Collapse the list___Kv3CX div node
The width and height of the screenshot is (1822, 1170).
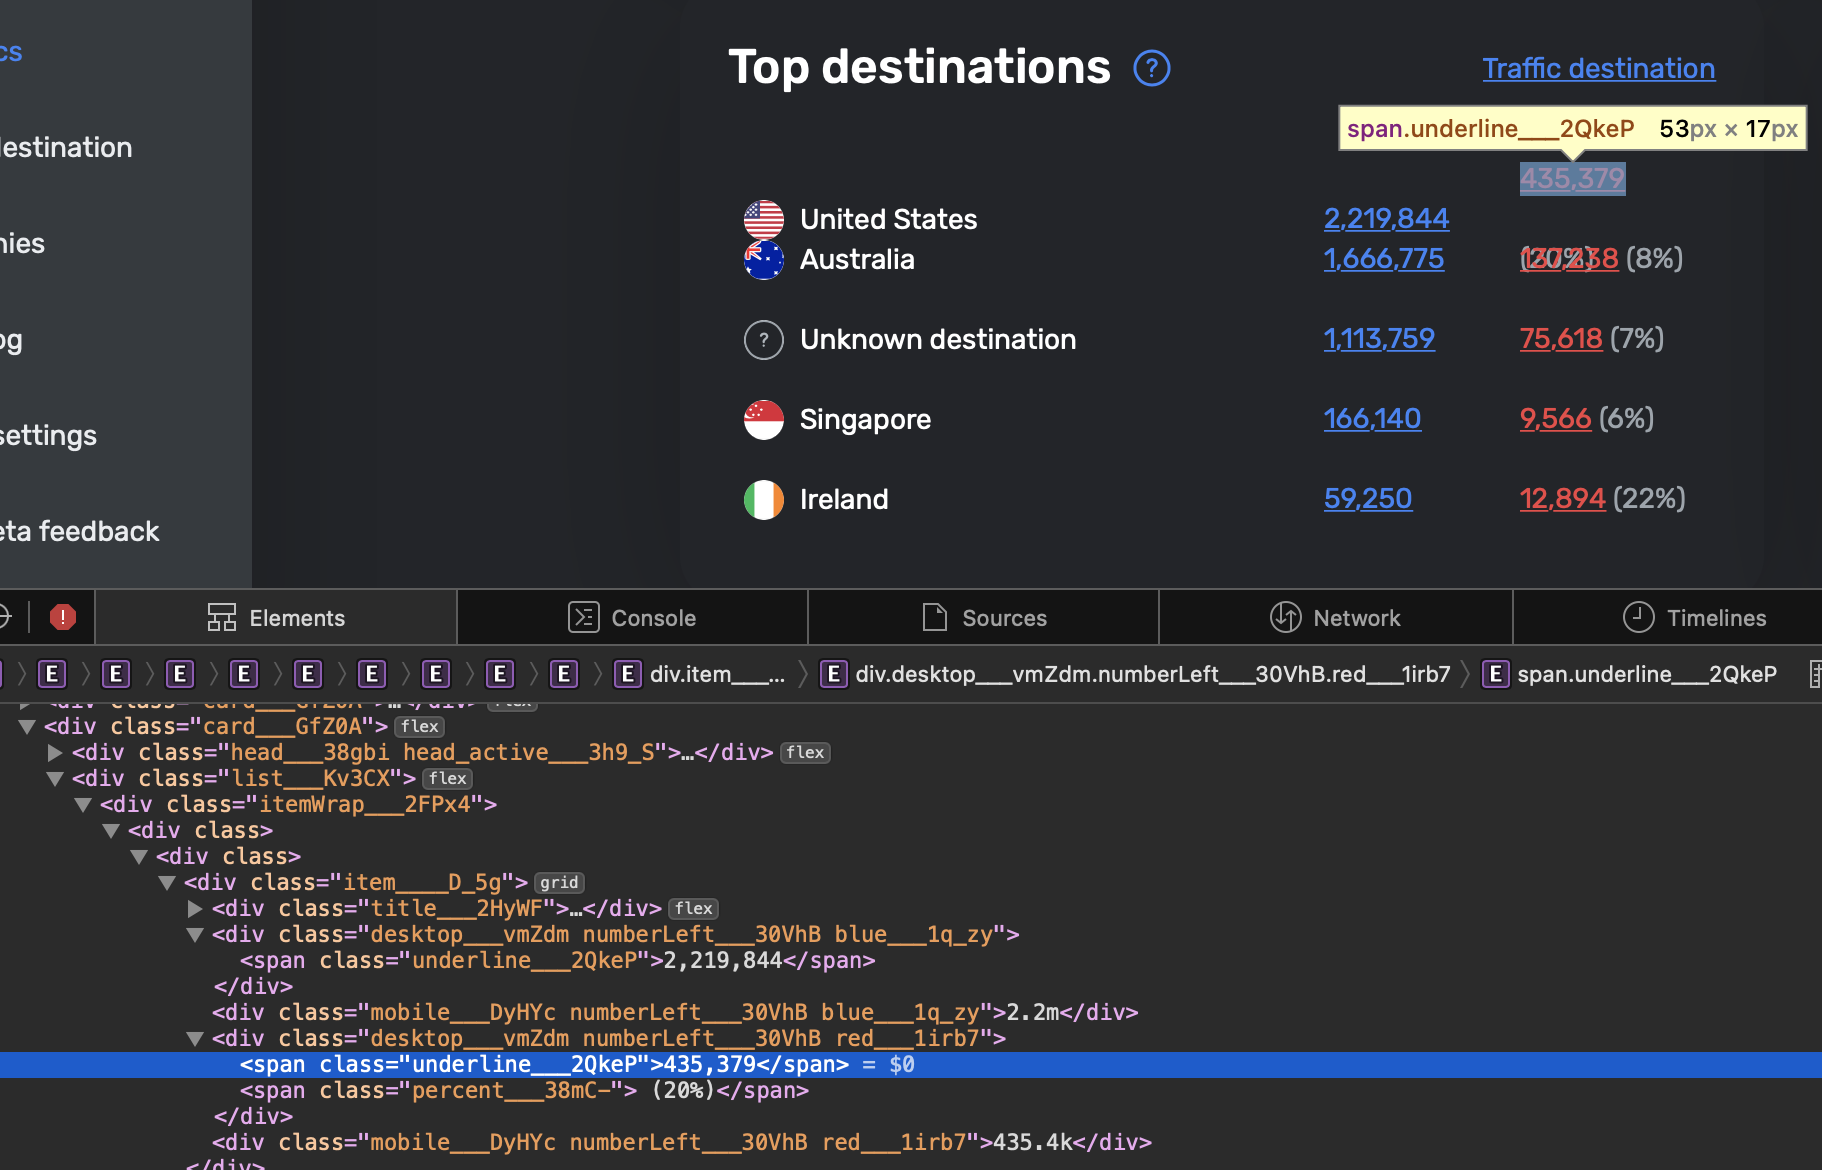55,778
